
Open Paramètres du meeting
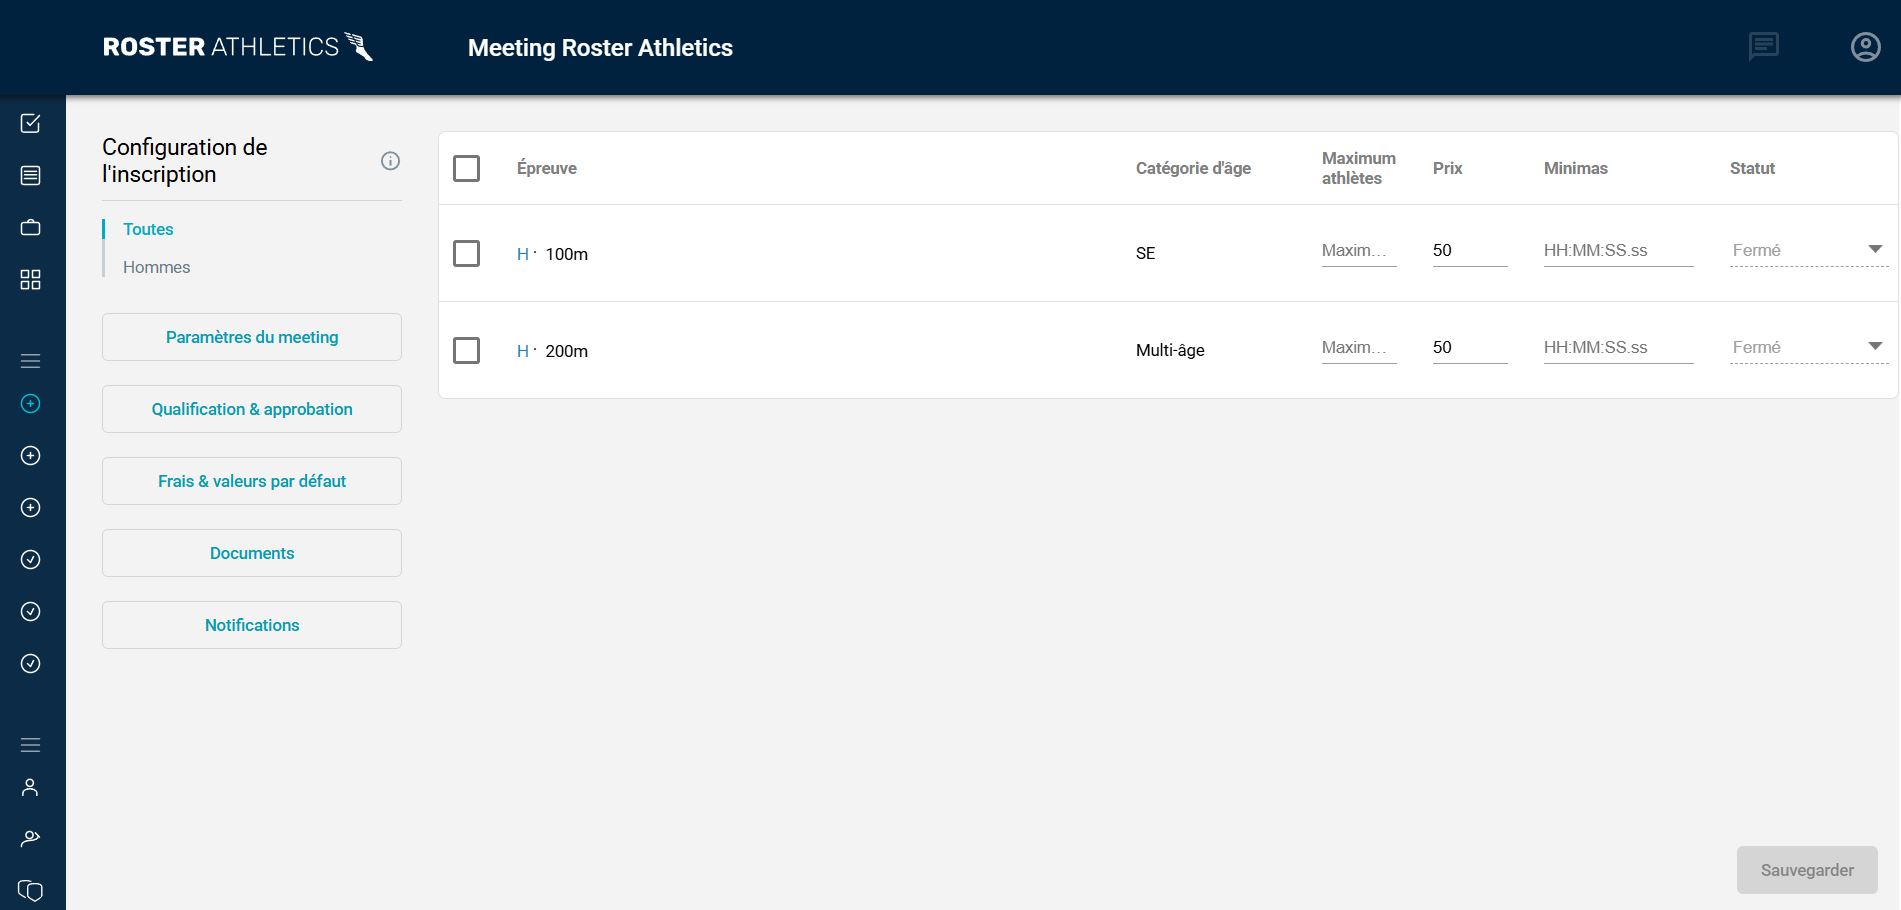(x=252, y=337)
